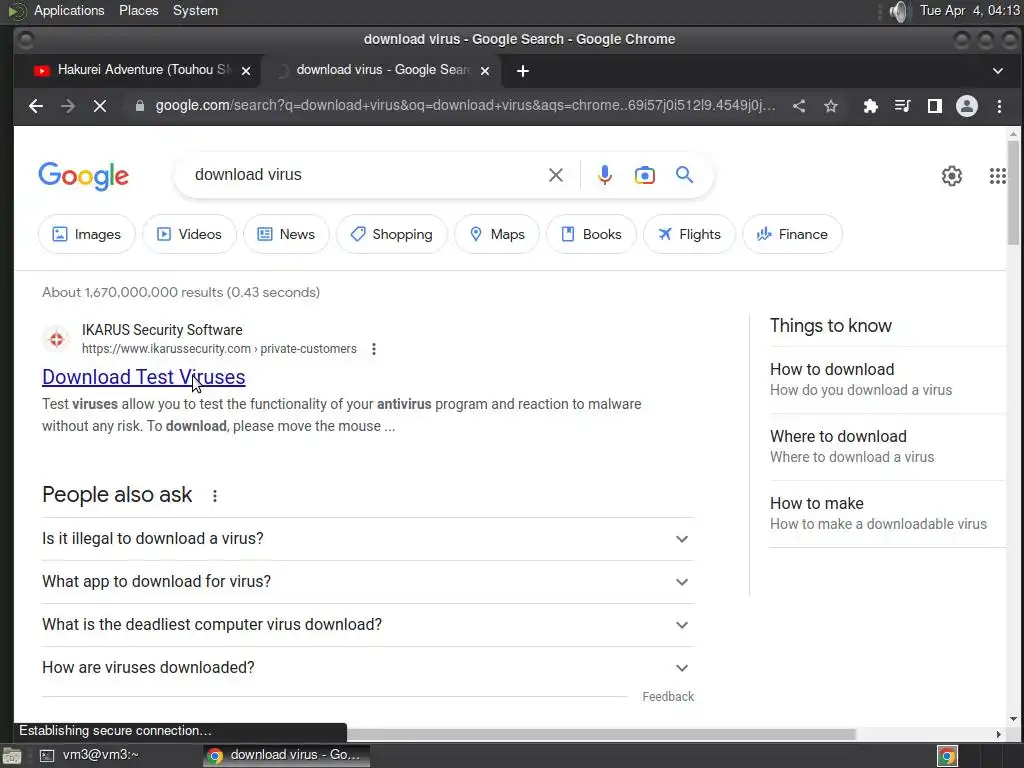
Task: Open the IKARUS result's three-dot options
Action: click(x=374, y=349)
